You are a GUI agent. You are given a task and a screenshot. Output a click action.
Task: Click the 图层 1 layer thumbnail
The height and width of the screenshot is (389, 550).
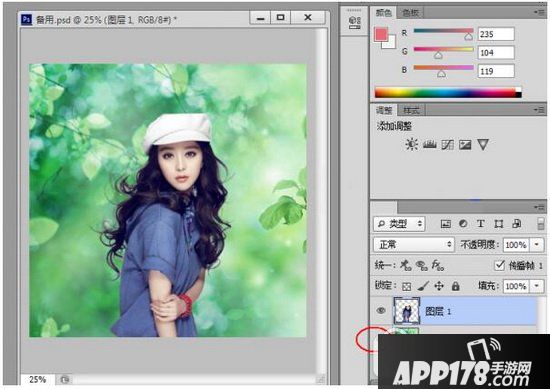tap(407, 311)
